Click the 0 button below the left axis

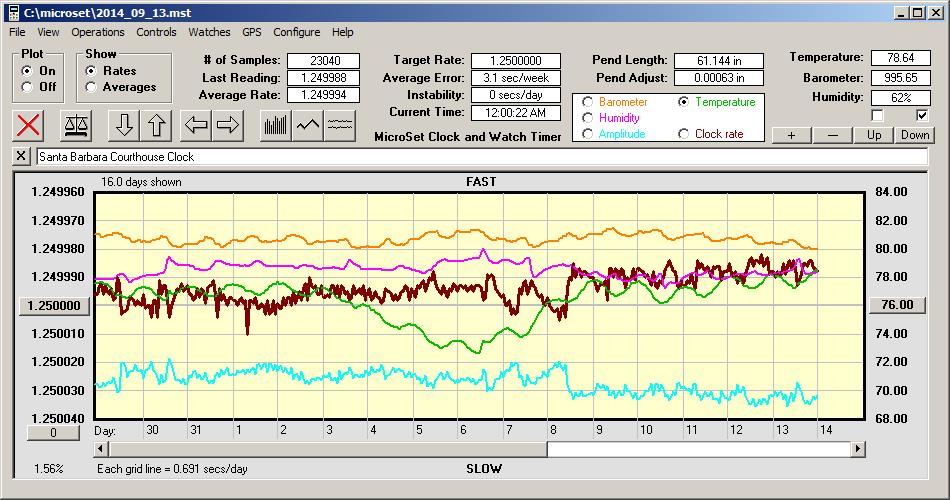pyautogui.click(x=53, y=433)
